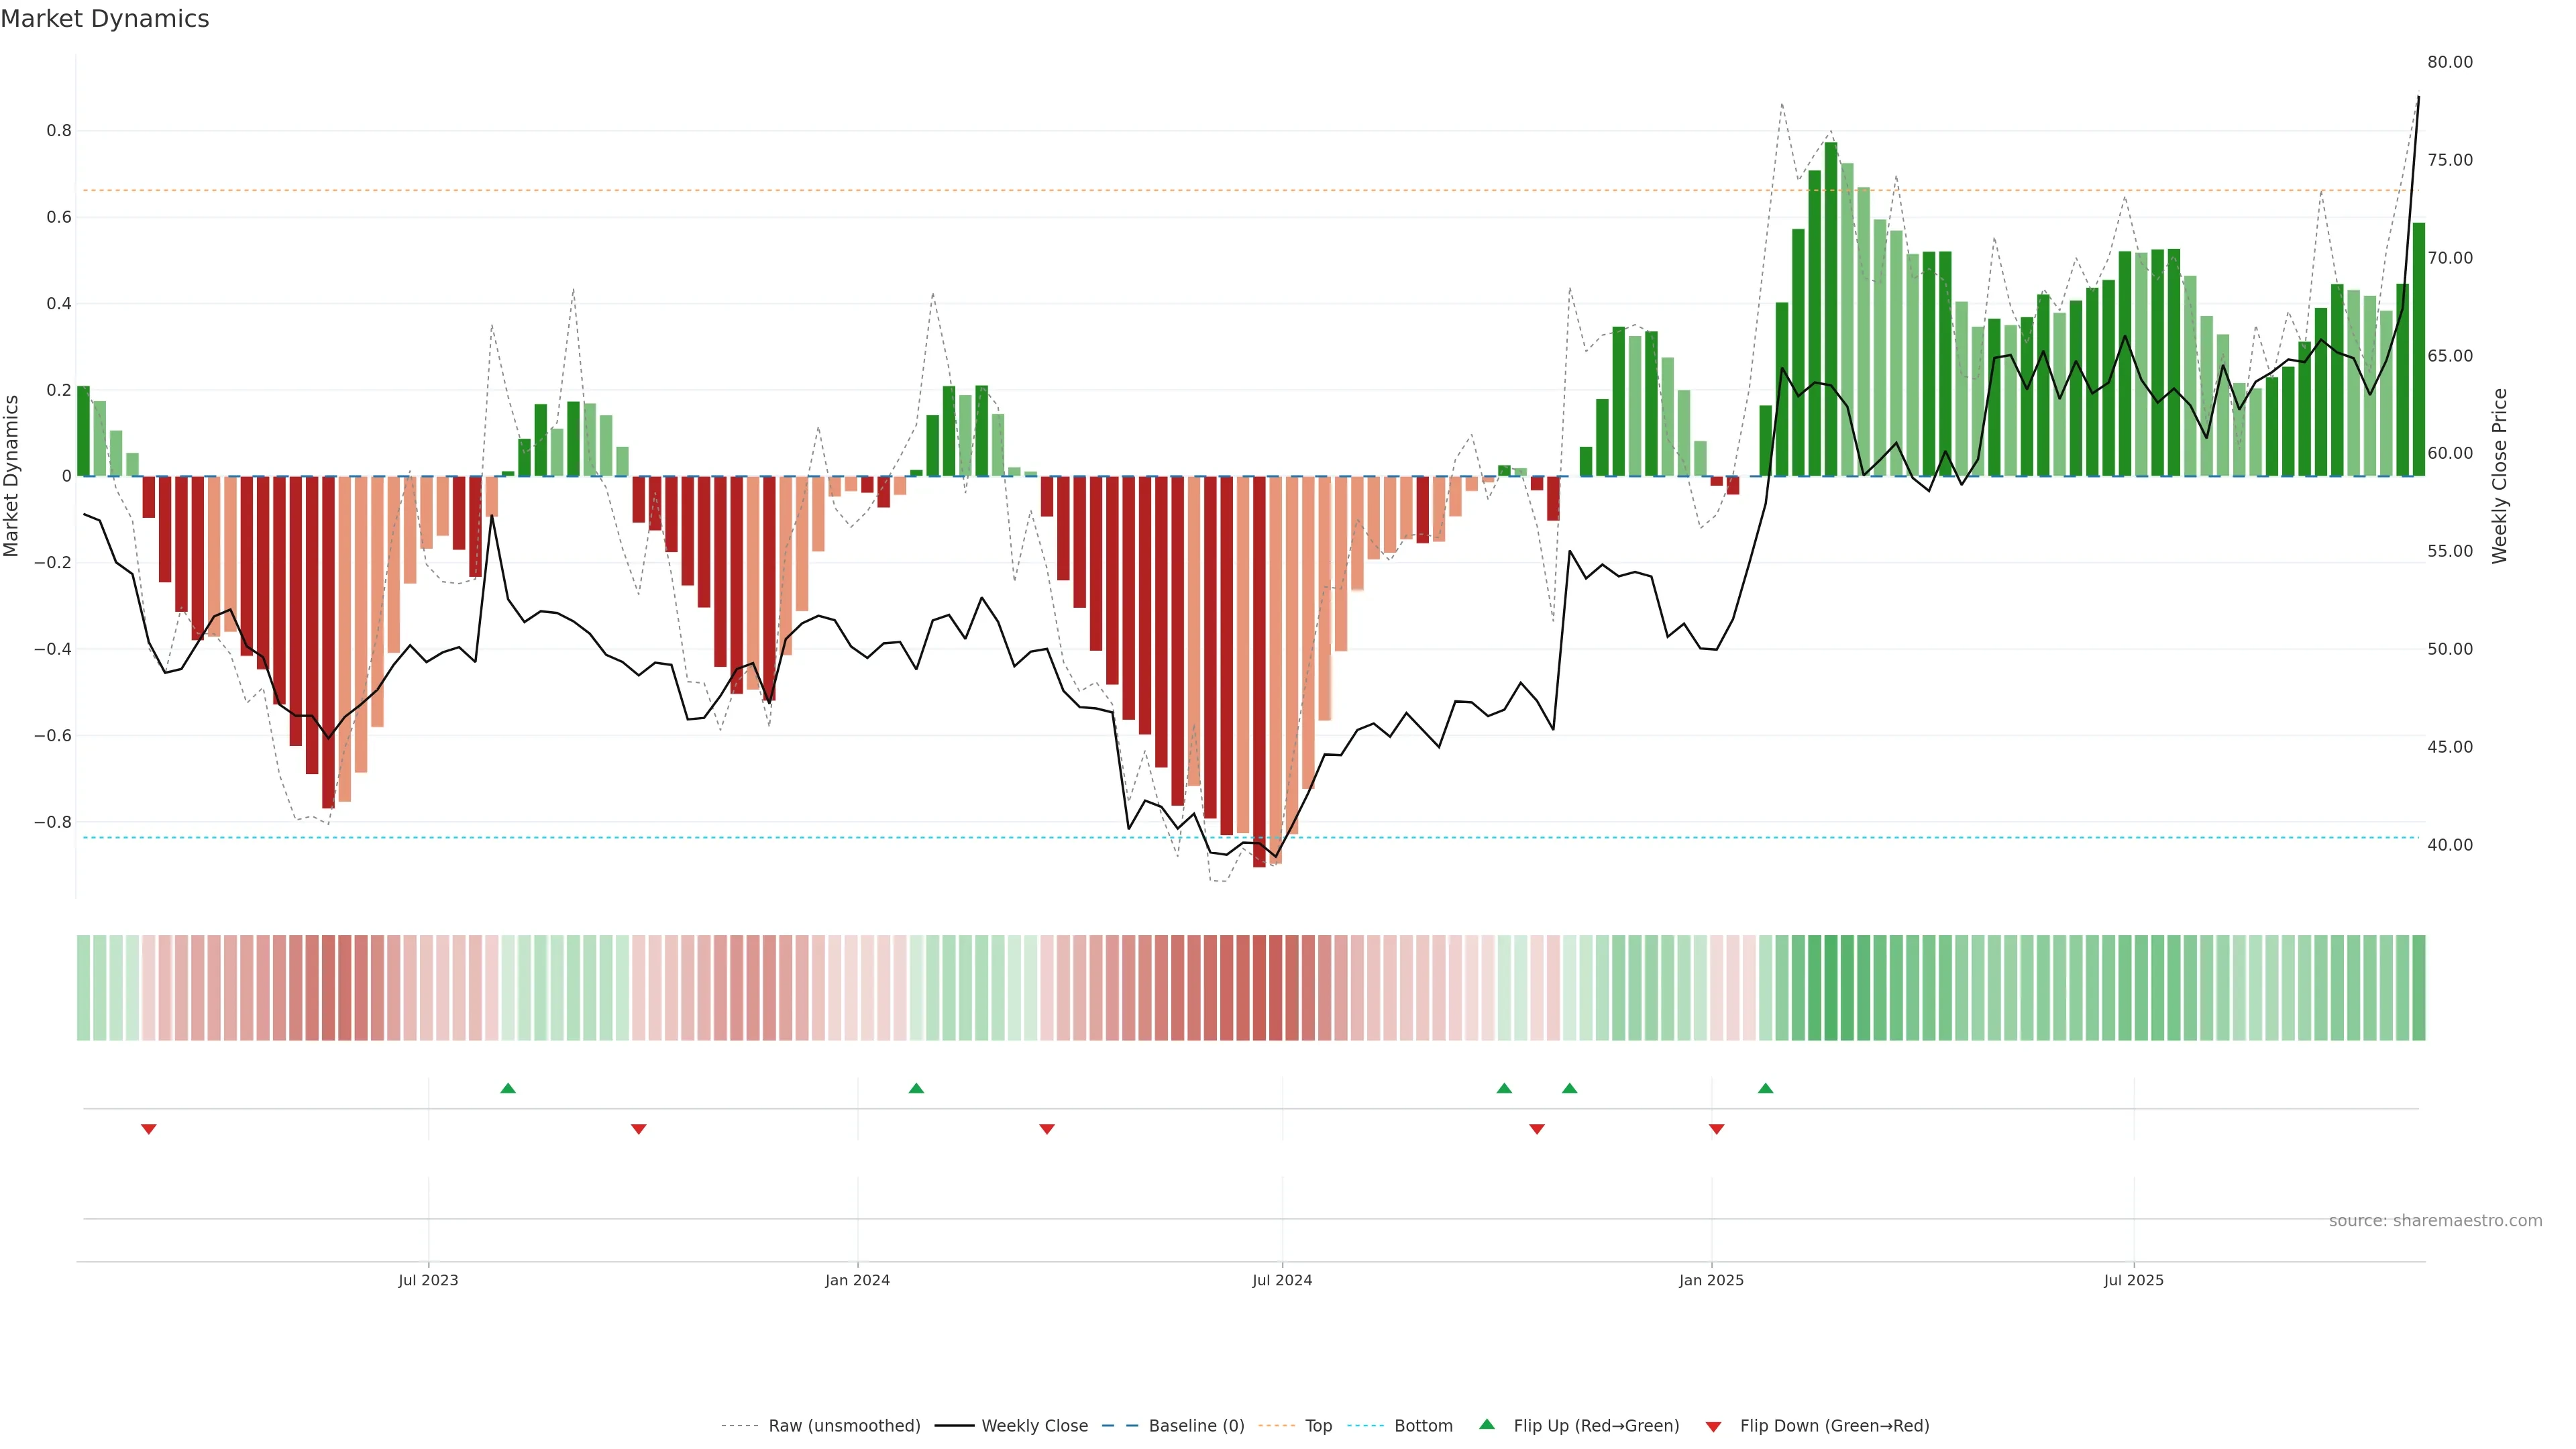Click the green flip-up marker right after Jan 2024

coord(916,1088)
